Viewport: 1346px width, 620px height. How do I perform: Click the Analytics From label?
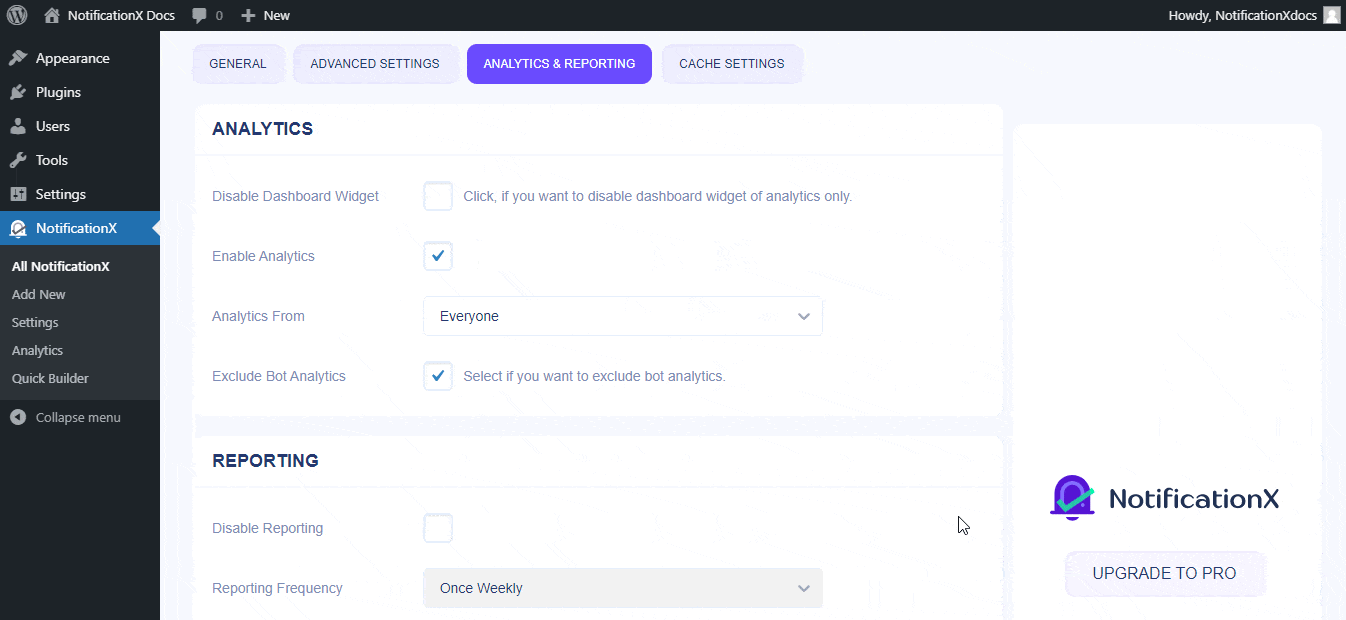pos(259,316)
